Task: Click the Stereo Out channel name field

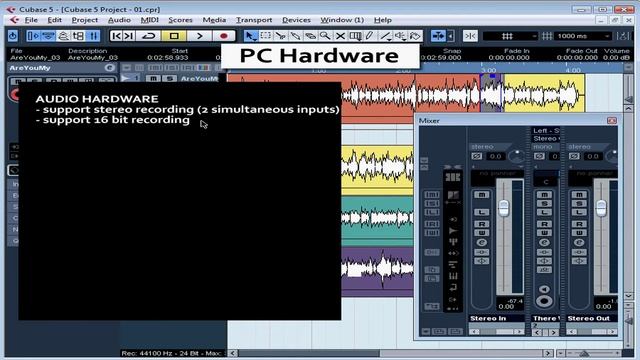Action: 591,318
